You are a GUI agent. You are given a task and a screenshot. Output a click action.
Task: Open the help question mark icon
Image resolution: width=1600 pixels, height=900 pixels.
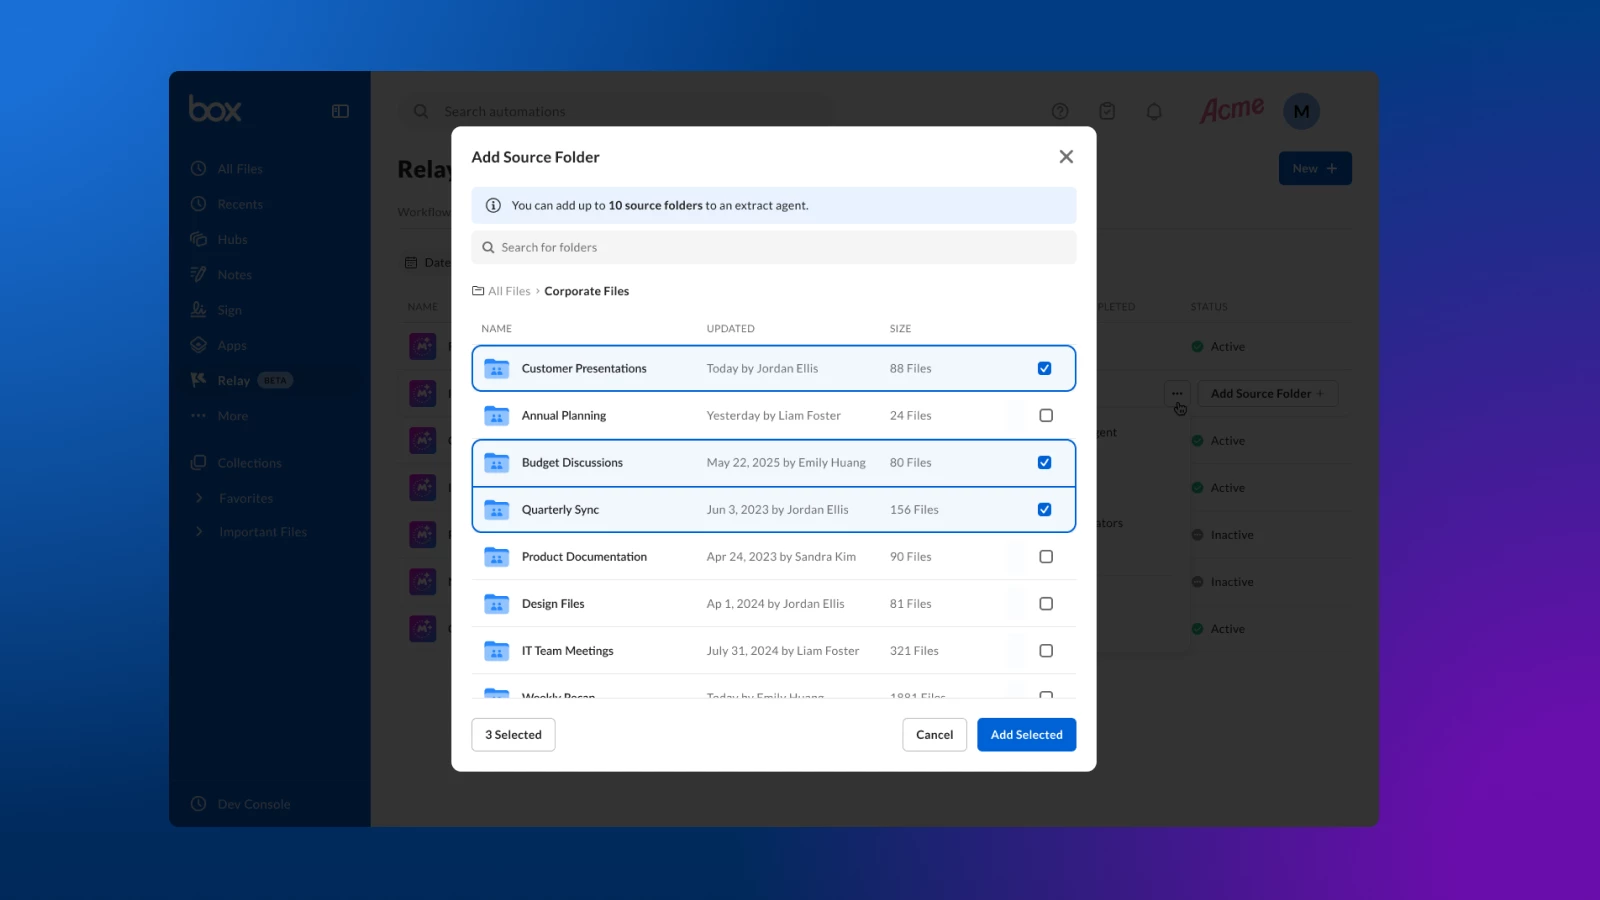tap(1060, 111)
